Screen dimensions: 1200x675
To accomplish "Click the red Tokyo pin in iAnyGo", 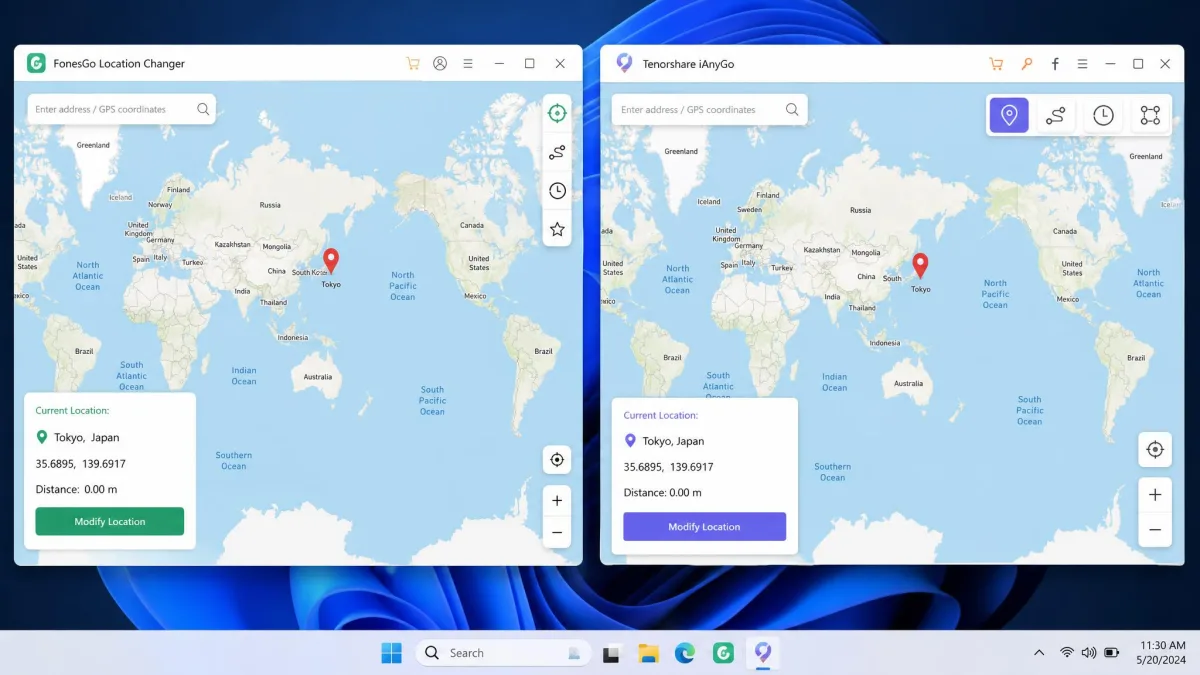I will 921,266.
